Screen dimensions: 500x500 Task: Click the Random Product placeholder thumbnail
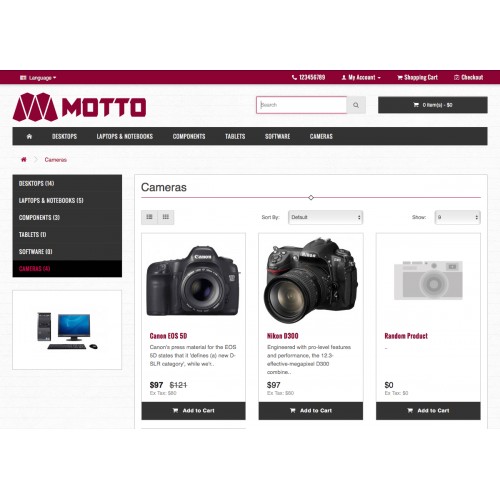(x=428, y=280)
